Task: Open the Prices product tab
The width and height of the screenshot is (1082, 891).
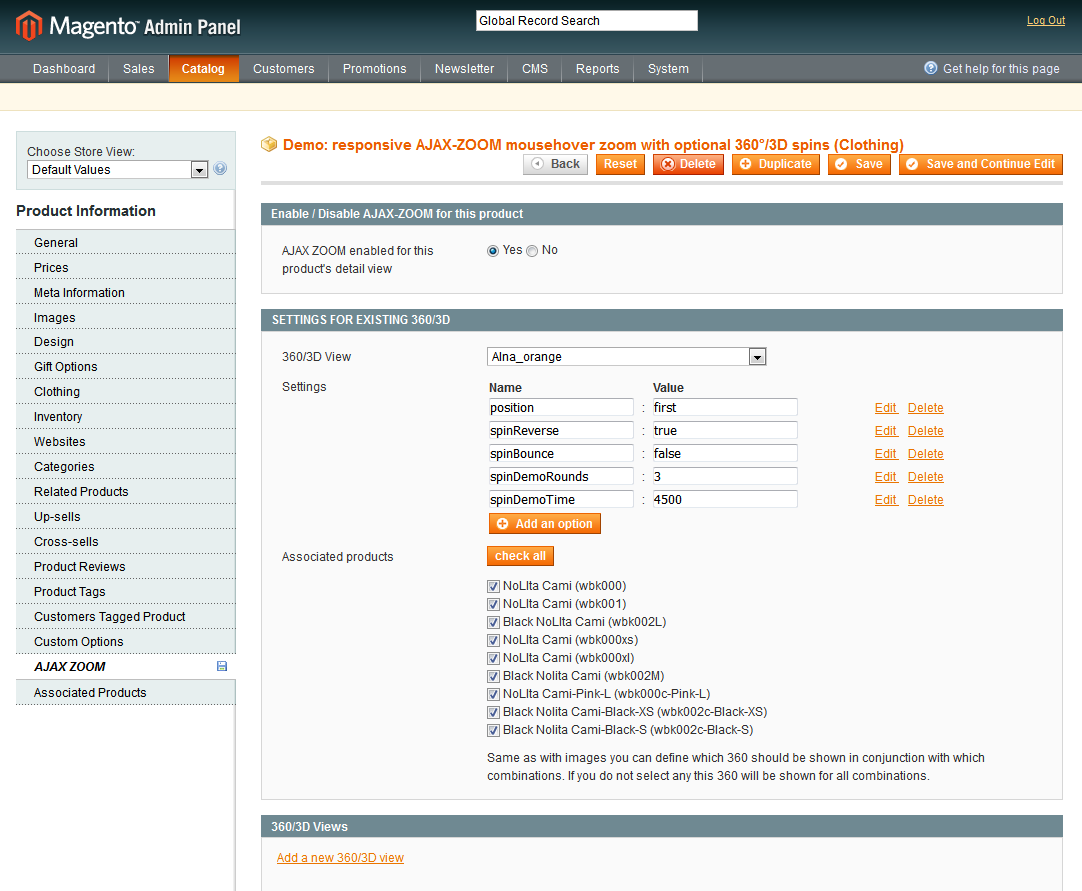Action: (x=126, y=268)
